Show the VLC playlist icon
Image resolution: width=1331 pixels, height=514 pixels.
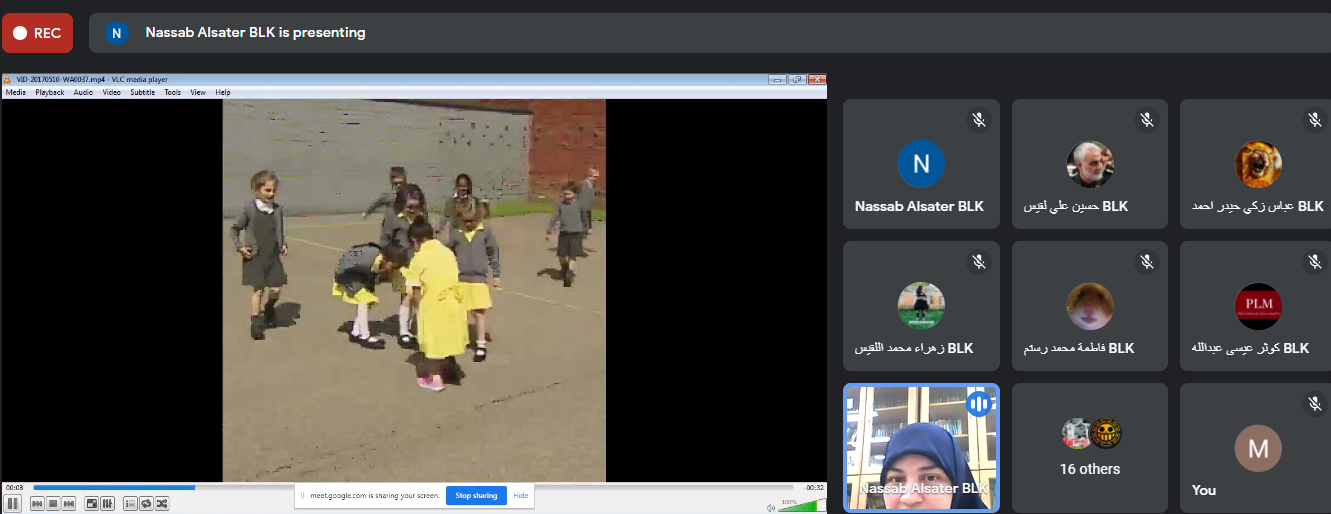[x=130, y=503]
